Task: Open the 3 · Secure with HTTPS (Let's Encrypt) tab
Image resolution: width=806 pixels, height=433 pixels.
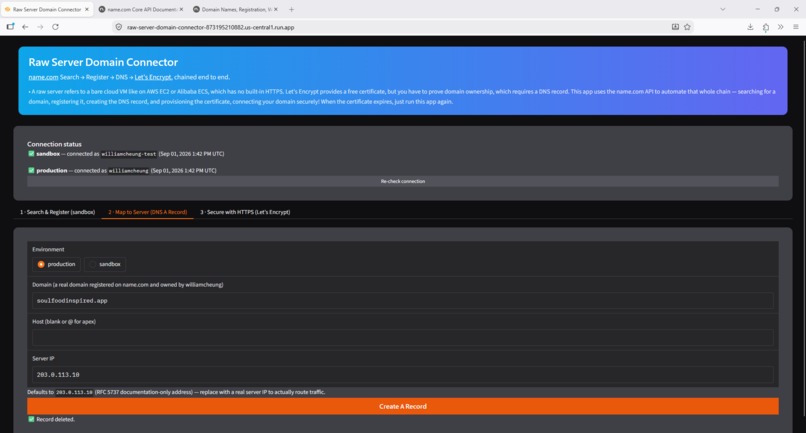Action: pos(245,212)
